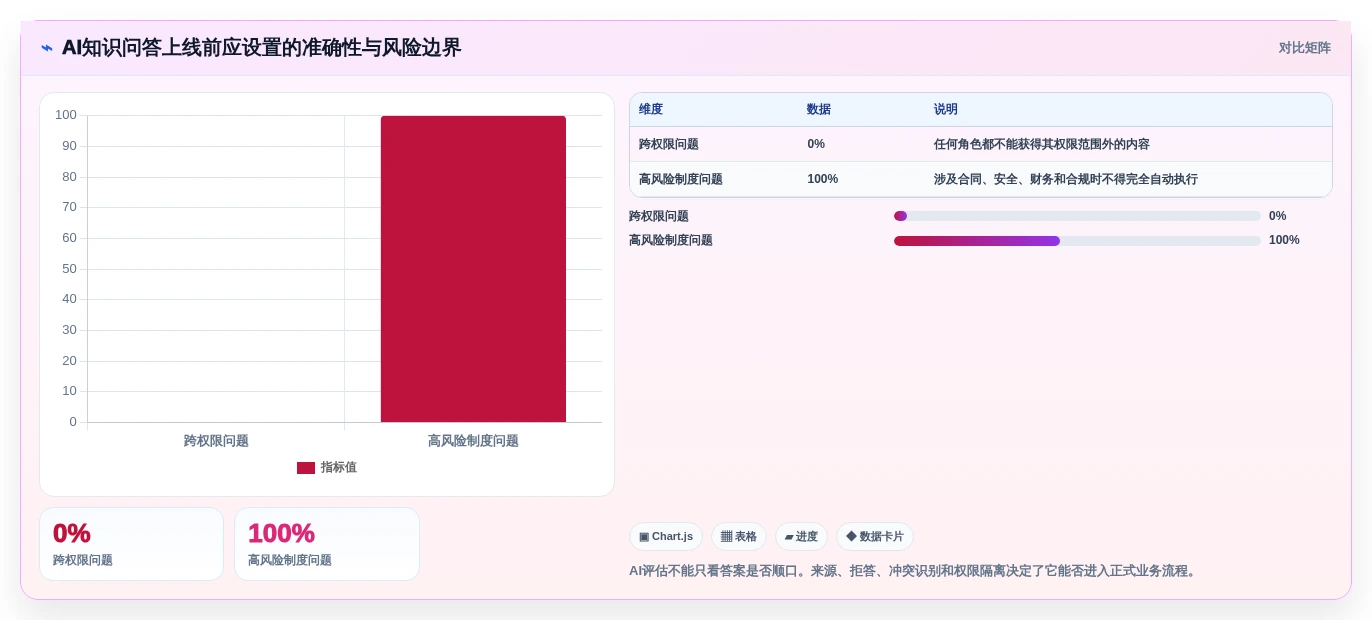Click the lightning icon beside the title
Image resolution: width=1372 pixels, height=620 pixels.
coord(47,48)
